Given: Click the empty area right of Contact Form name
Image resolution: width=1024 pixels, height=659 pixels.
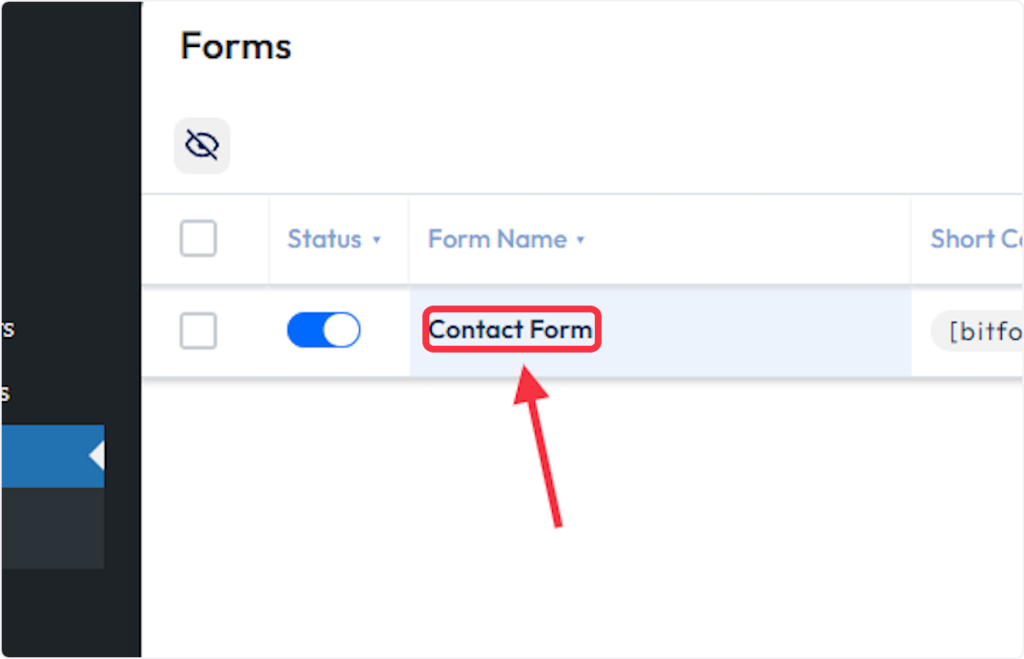Looking at the screenshot, I should click(750, 331).
